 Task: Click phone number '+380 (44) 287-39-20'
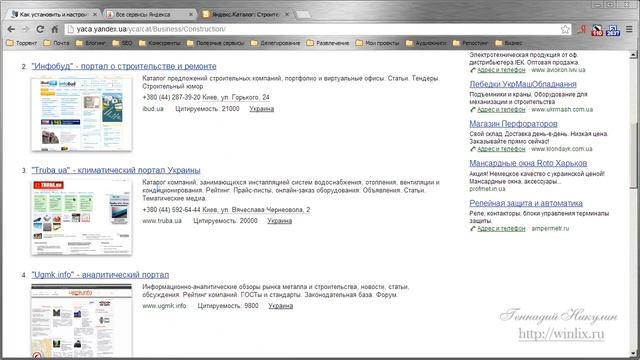coord(171,98)
